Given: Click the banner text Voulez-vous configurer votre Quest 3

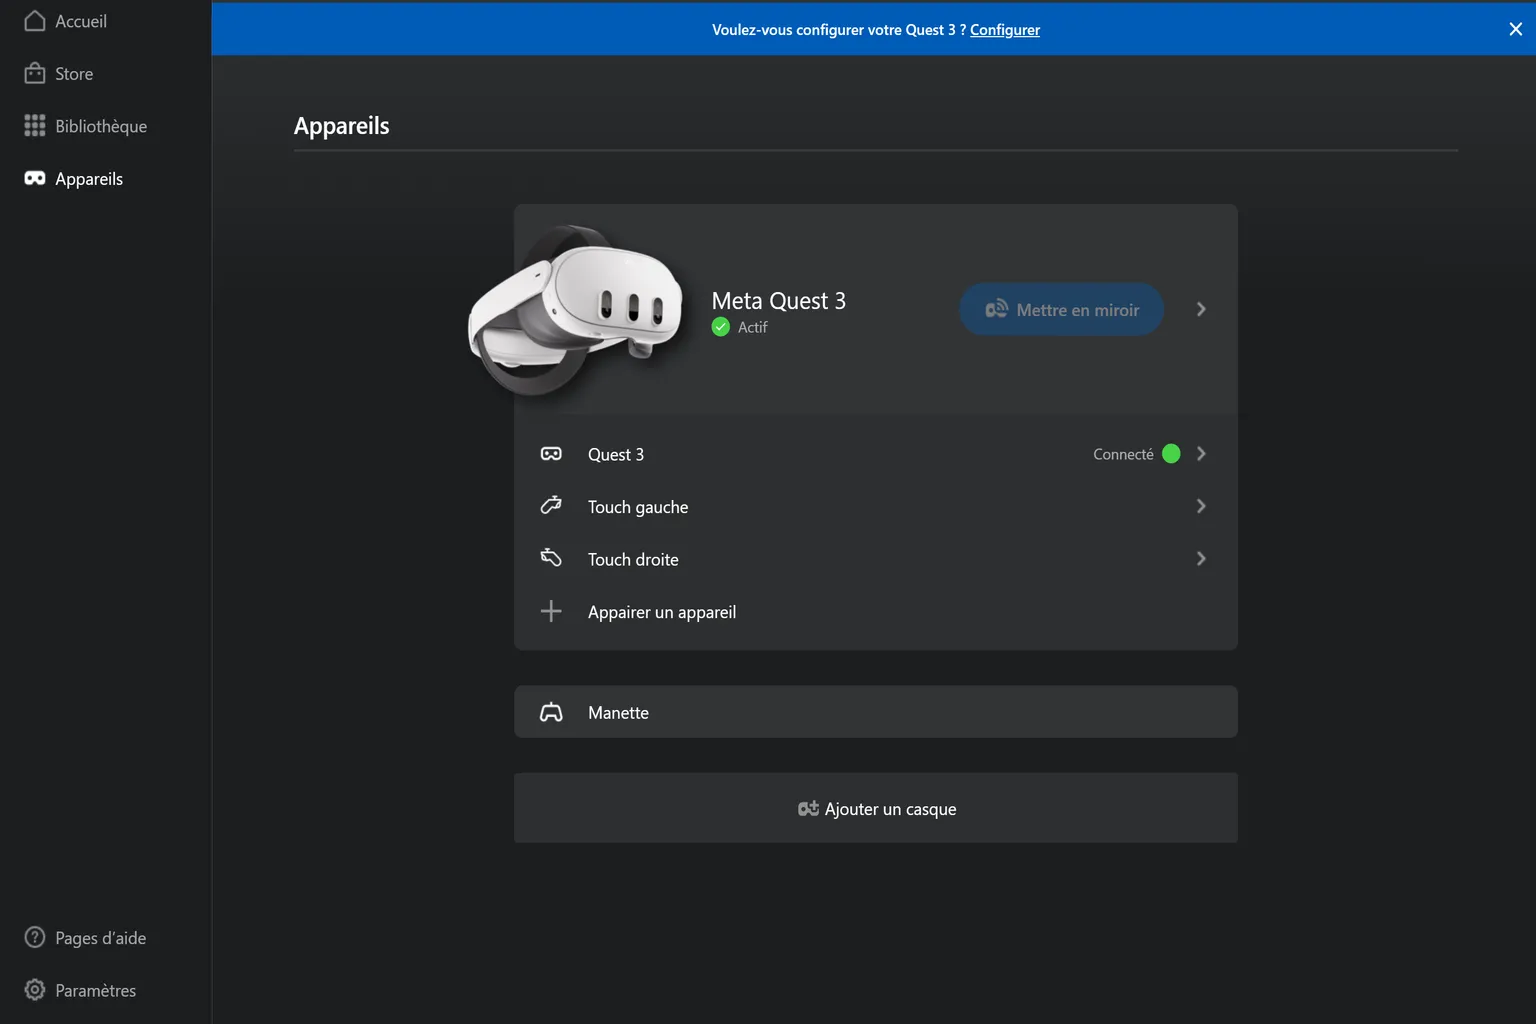Looking at the screenshot, I should [838, 30].
